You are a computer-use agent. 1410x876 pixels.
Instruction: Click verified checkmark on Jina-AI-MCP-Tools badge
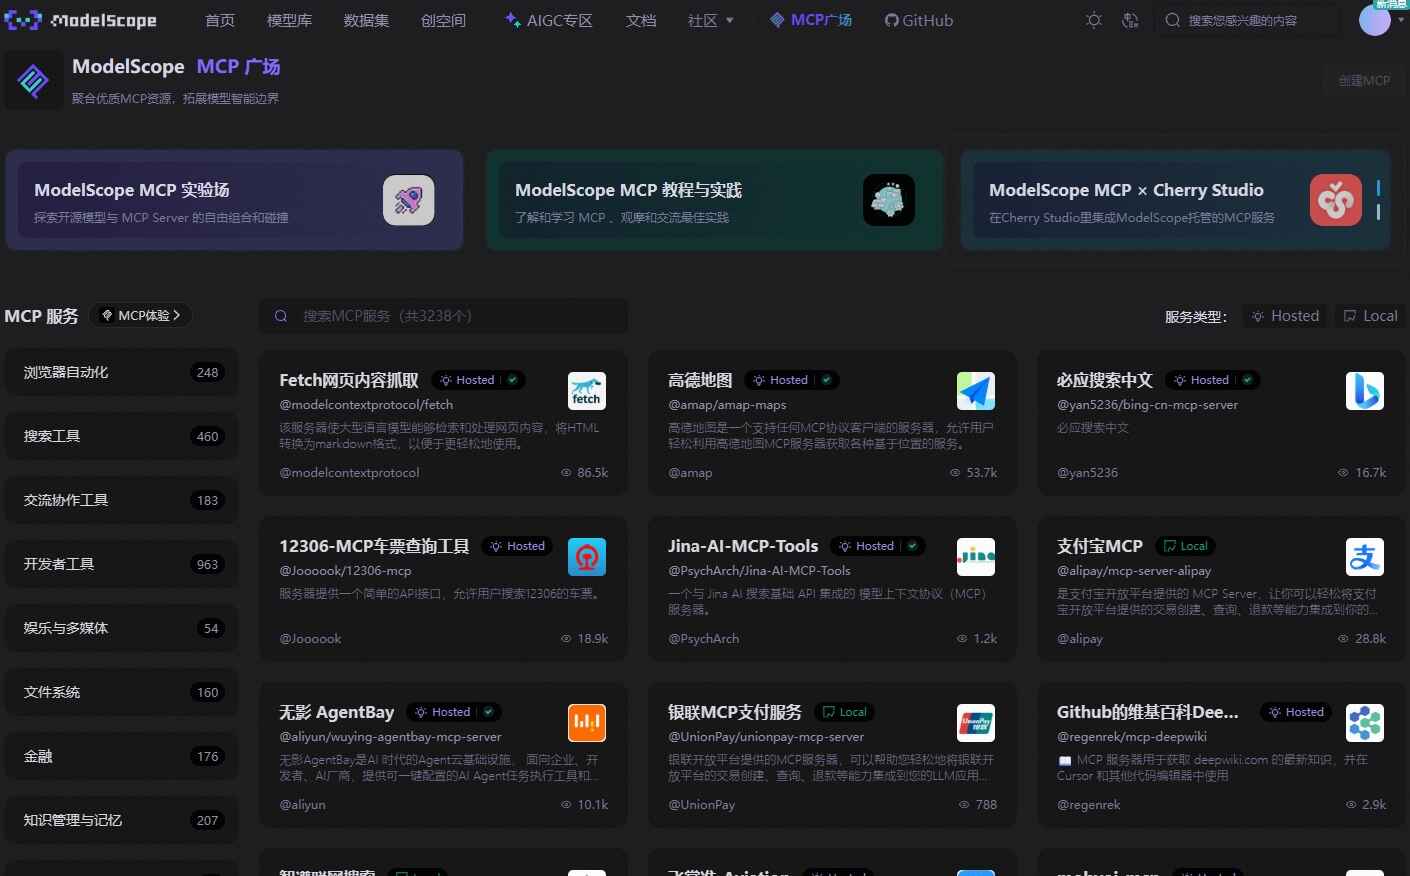[912, 546]
